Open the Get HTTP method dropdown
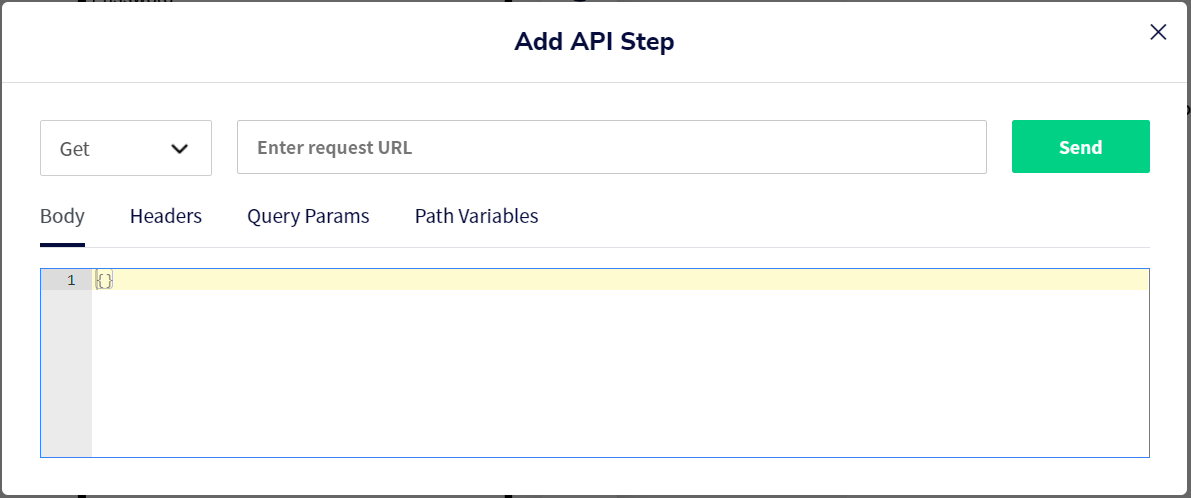The image size is (1191, 498). [x=126, y=148]
